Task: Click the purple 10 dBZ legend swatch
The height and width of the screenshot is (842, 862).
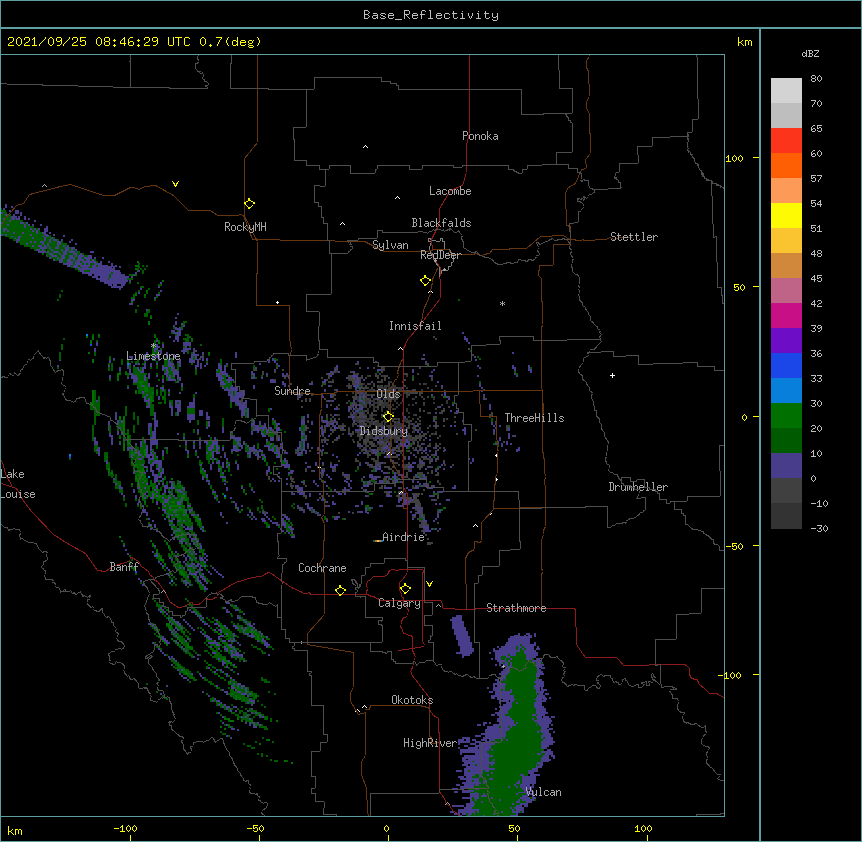Action: pos(786,466)
